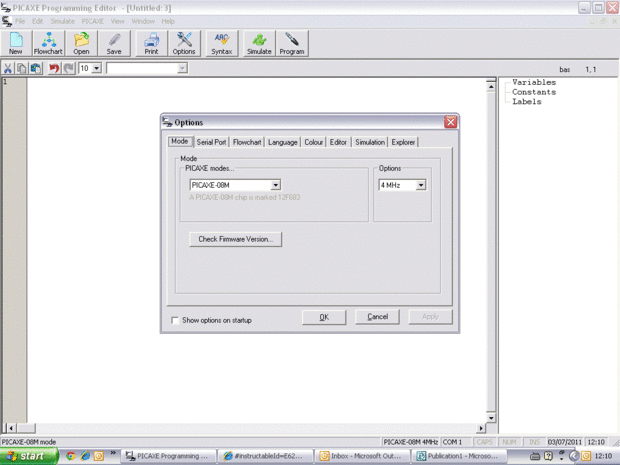The width and height of the screenshot is (620, 465).
Task: Start the Simulate toolbar icon
Action: (259, 43)
